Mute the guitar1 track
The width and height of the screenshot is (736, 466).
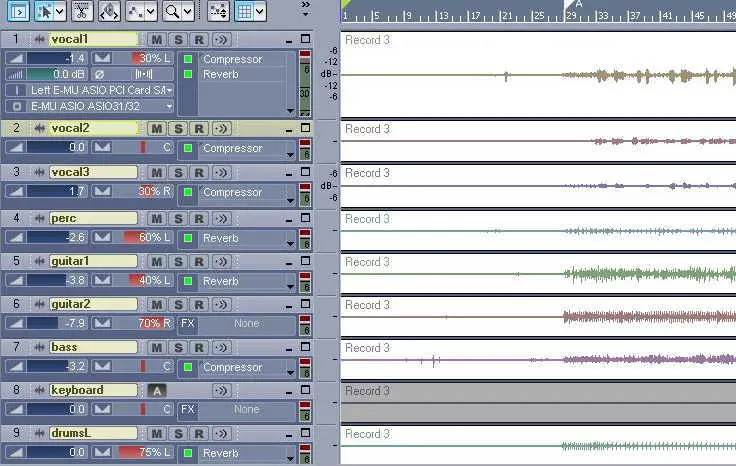tap(157, 262)
